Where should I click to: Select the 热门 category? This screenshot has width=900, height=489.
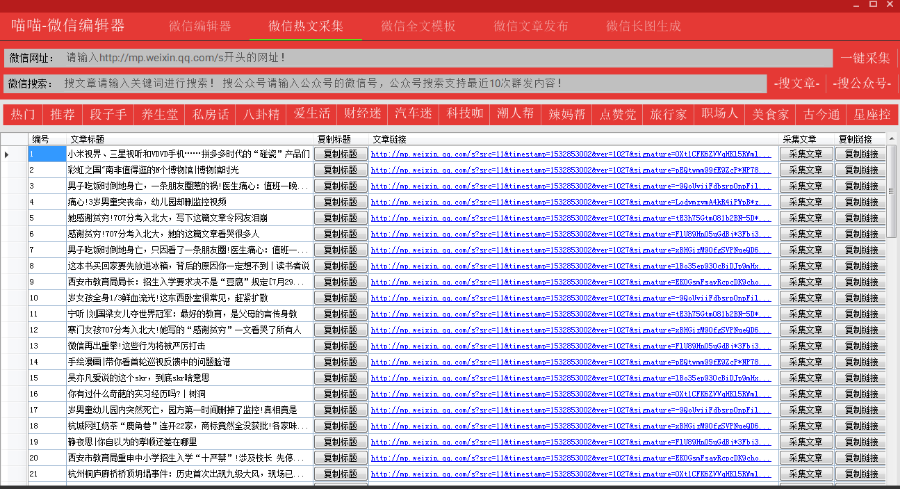pos(23,114)
